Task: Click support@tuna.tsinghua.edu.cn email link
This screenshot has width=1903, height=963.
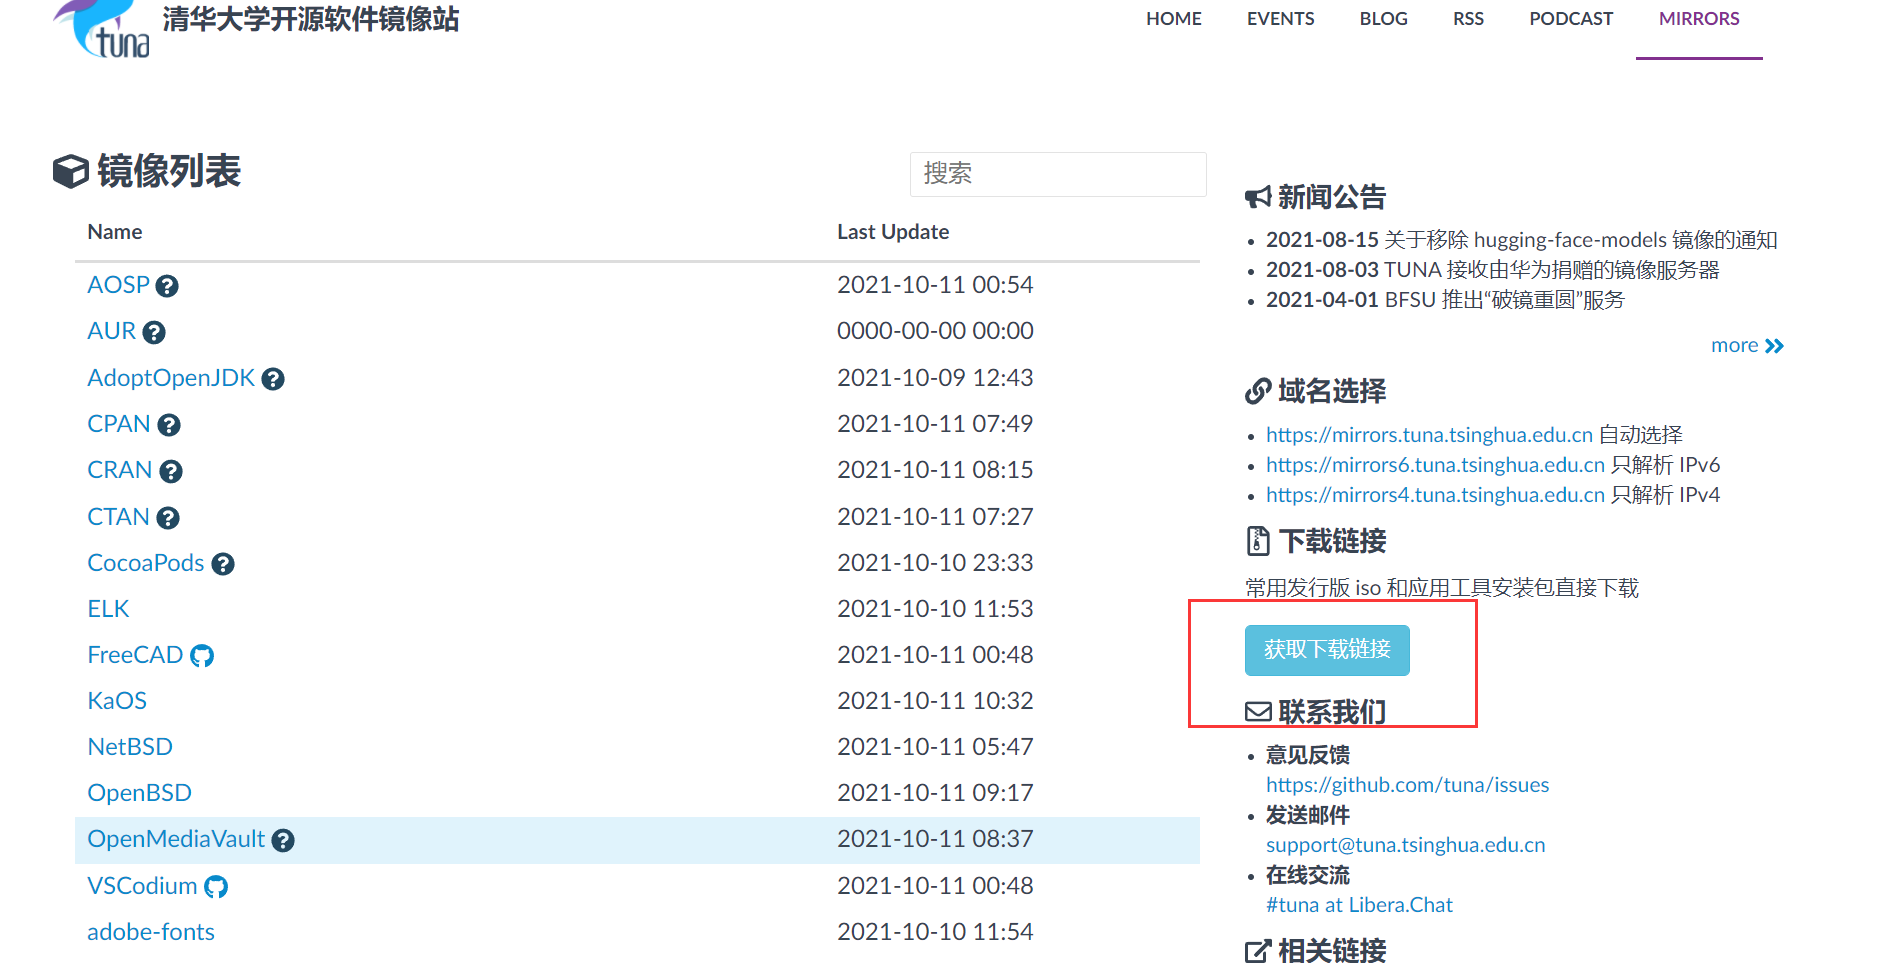Action: (1405, 845)
